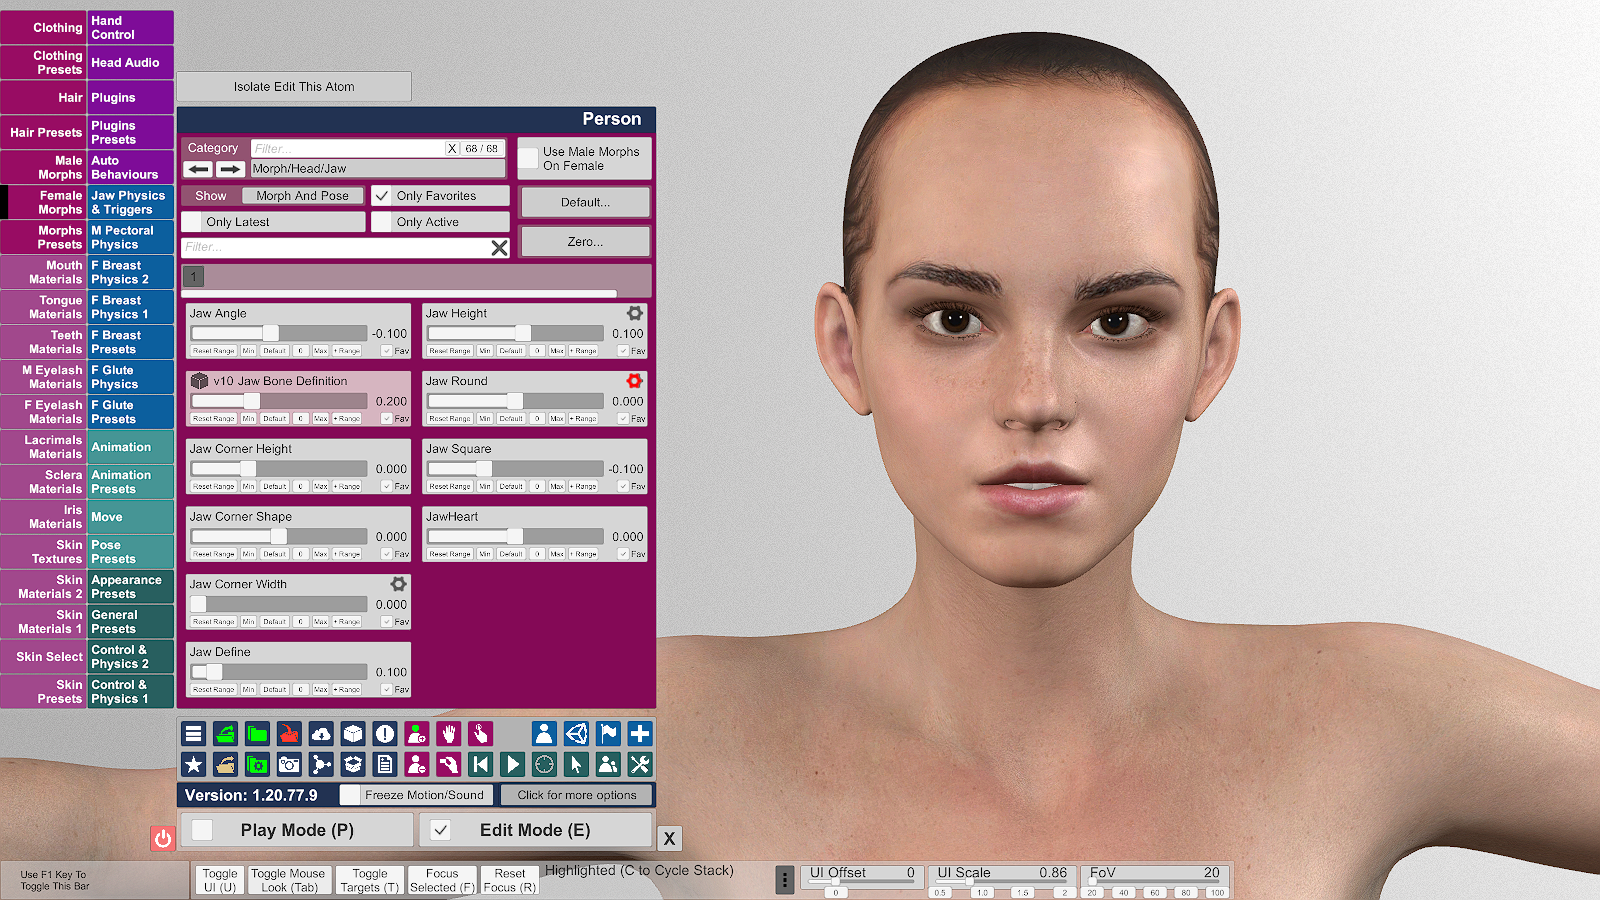This screenshot has height=900, width=1600.
Task: Open the error log exclamation icon
Action: 386,734
